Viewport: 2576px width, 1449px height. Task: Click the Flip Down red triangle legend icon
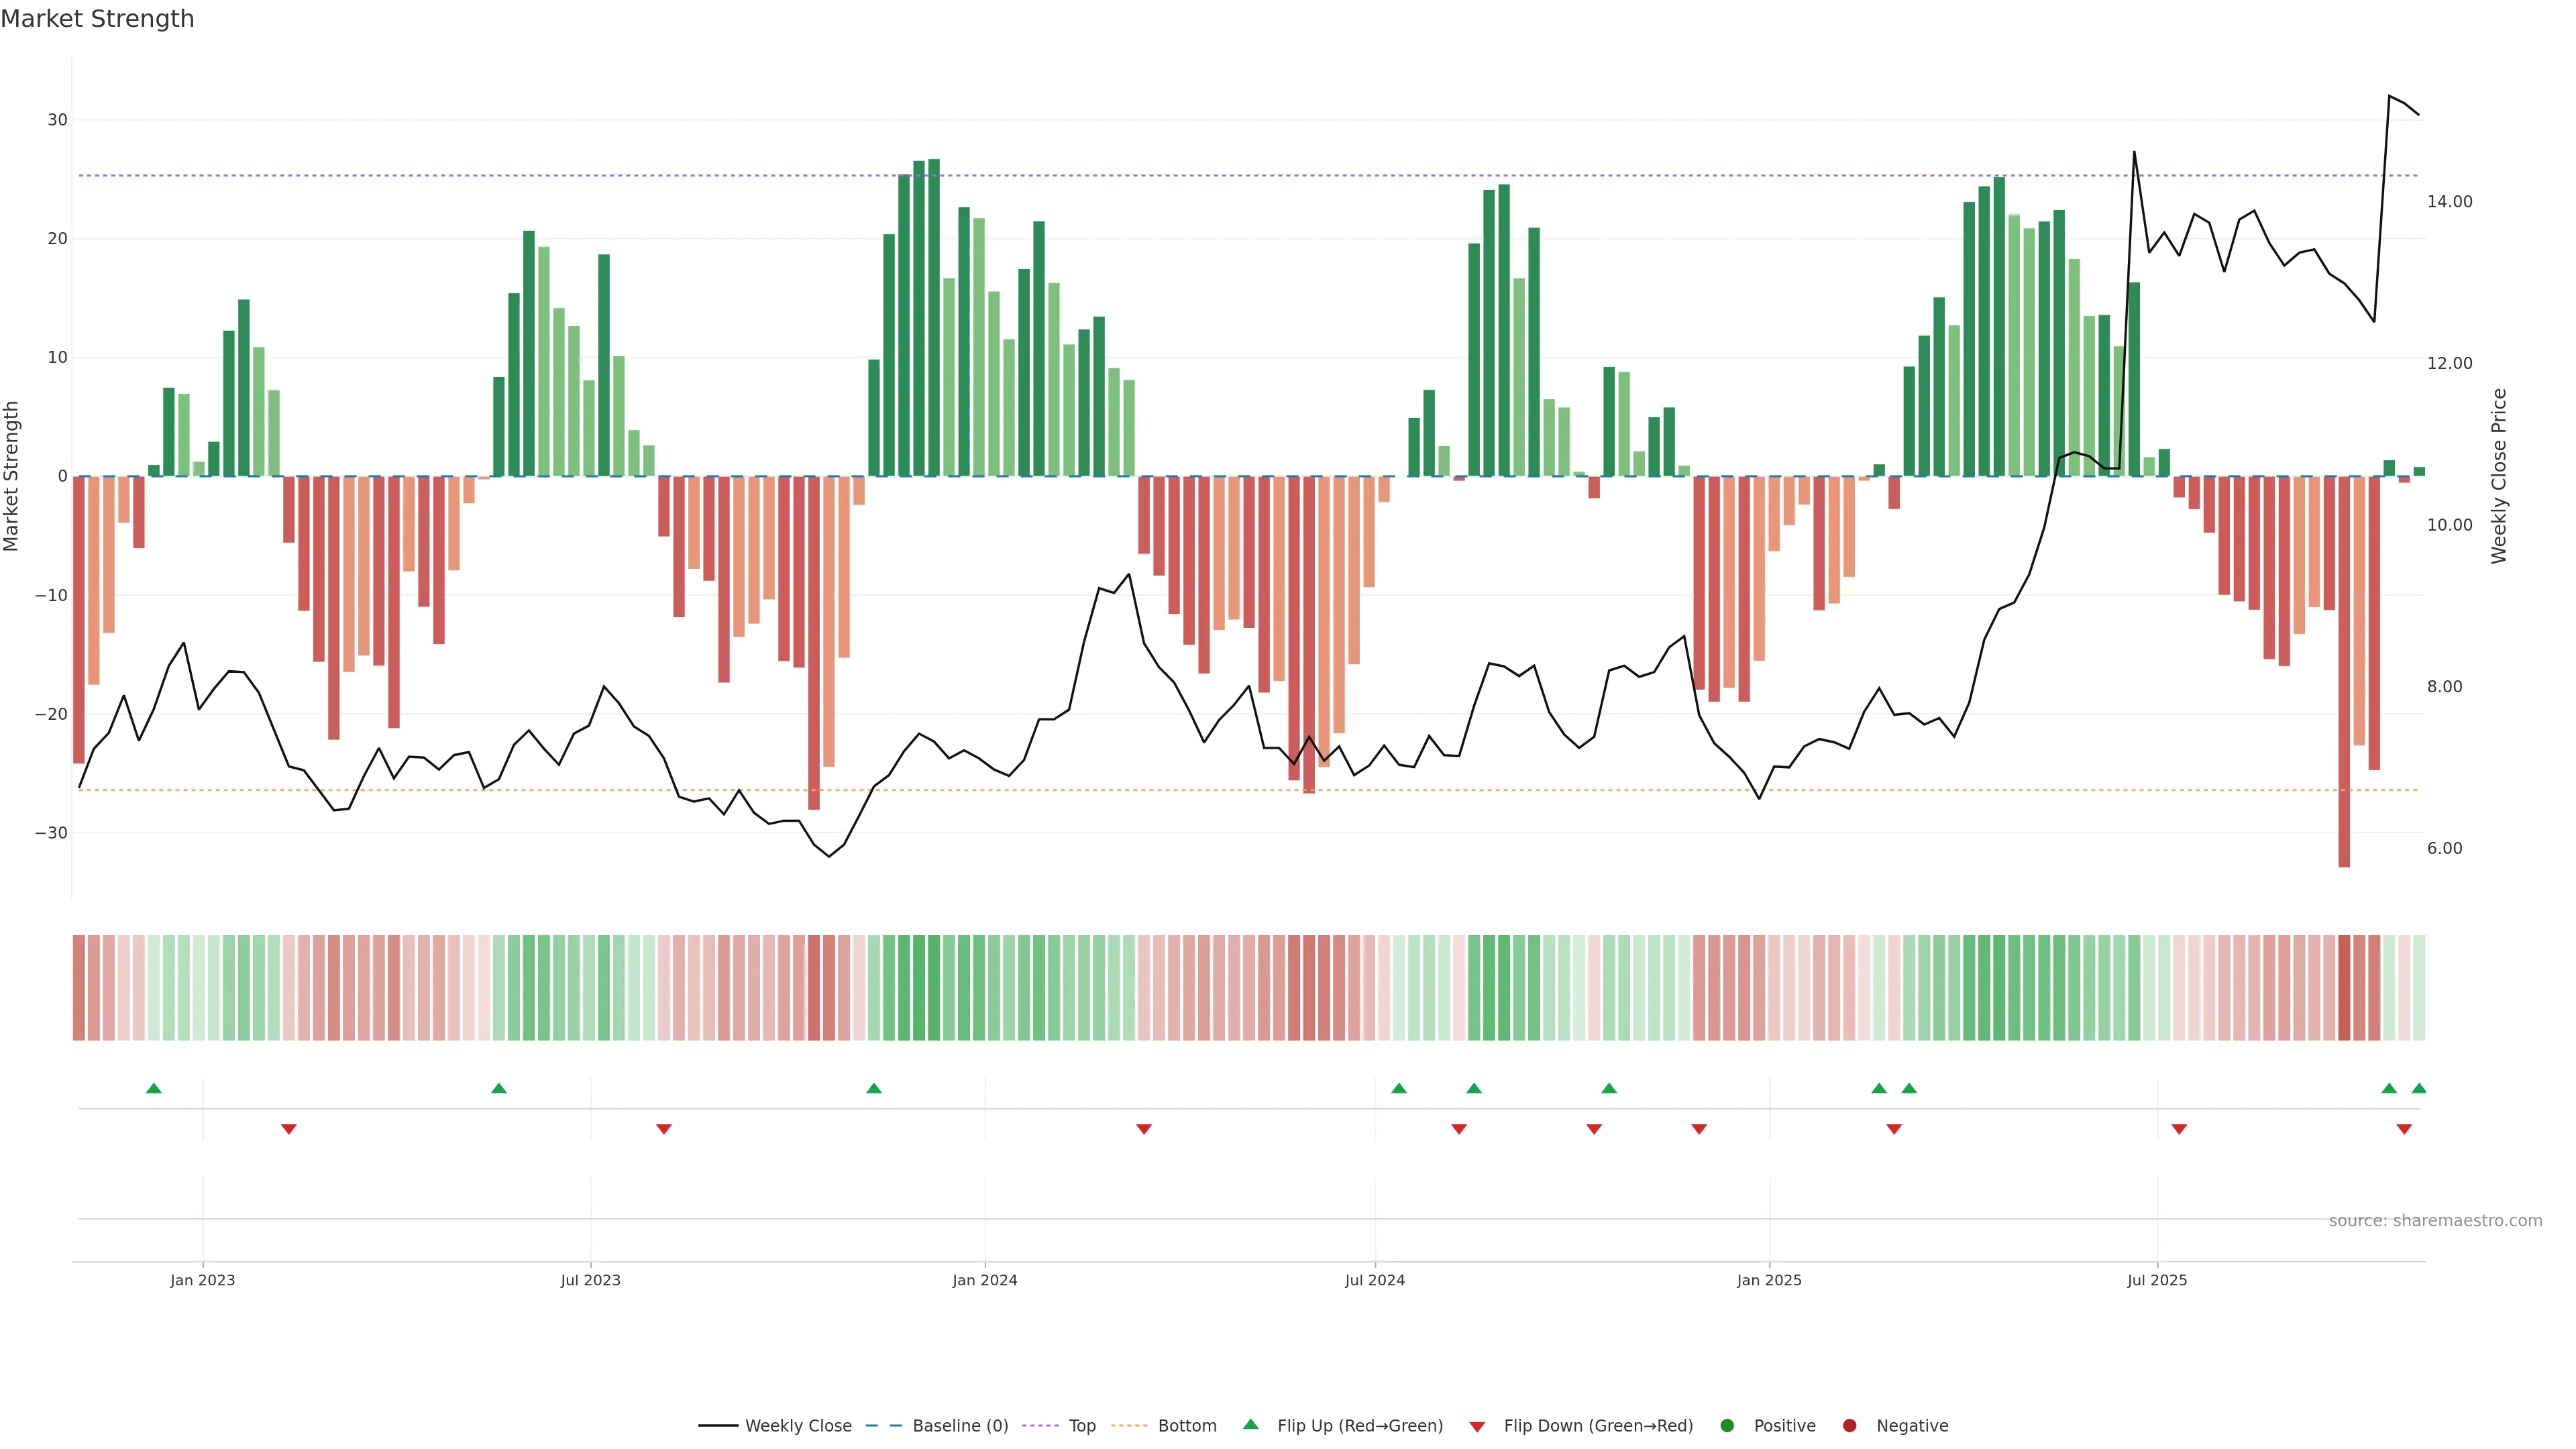click(1477, 1427)
